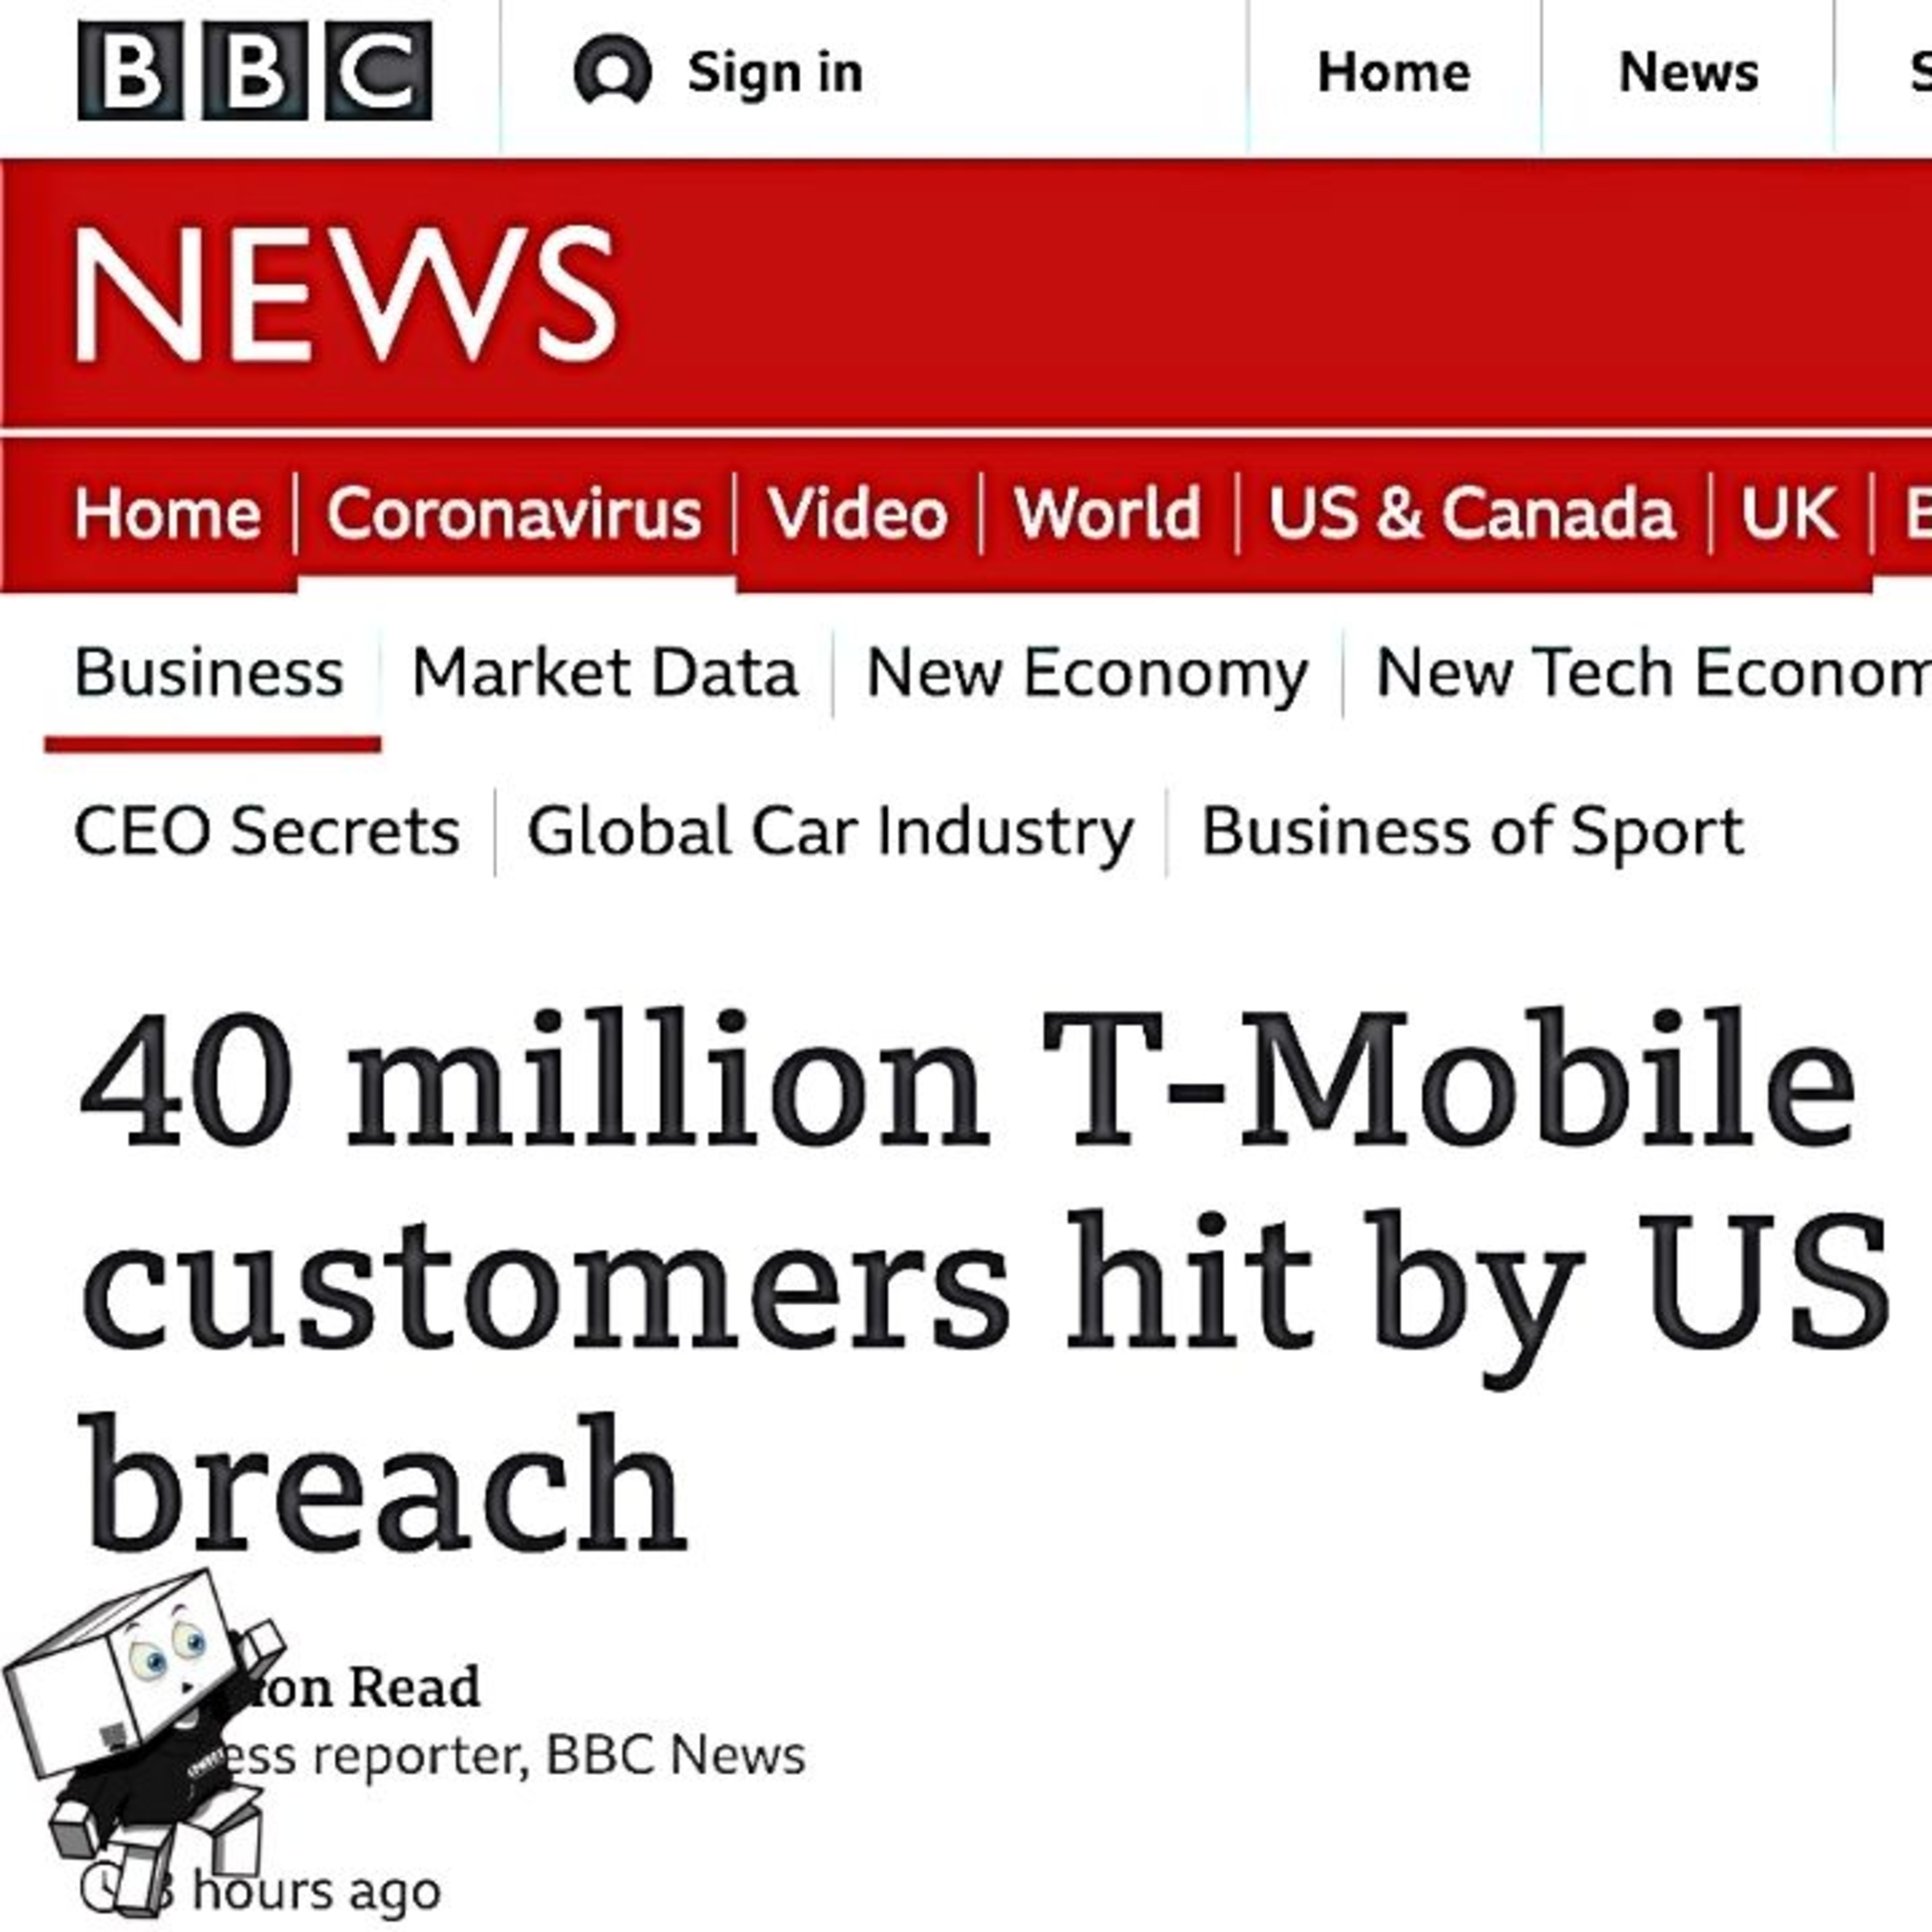Go to Home in top navigation
Viewport: 1932px width, 1932px height.
click(1394, 72)
